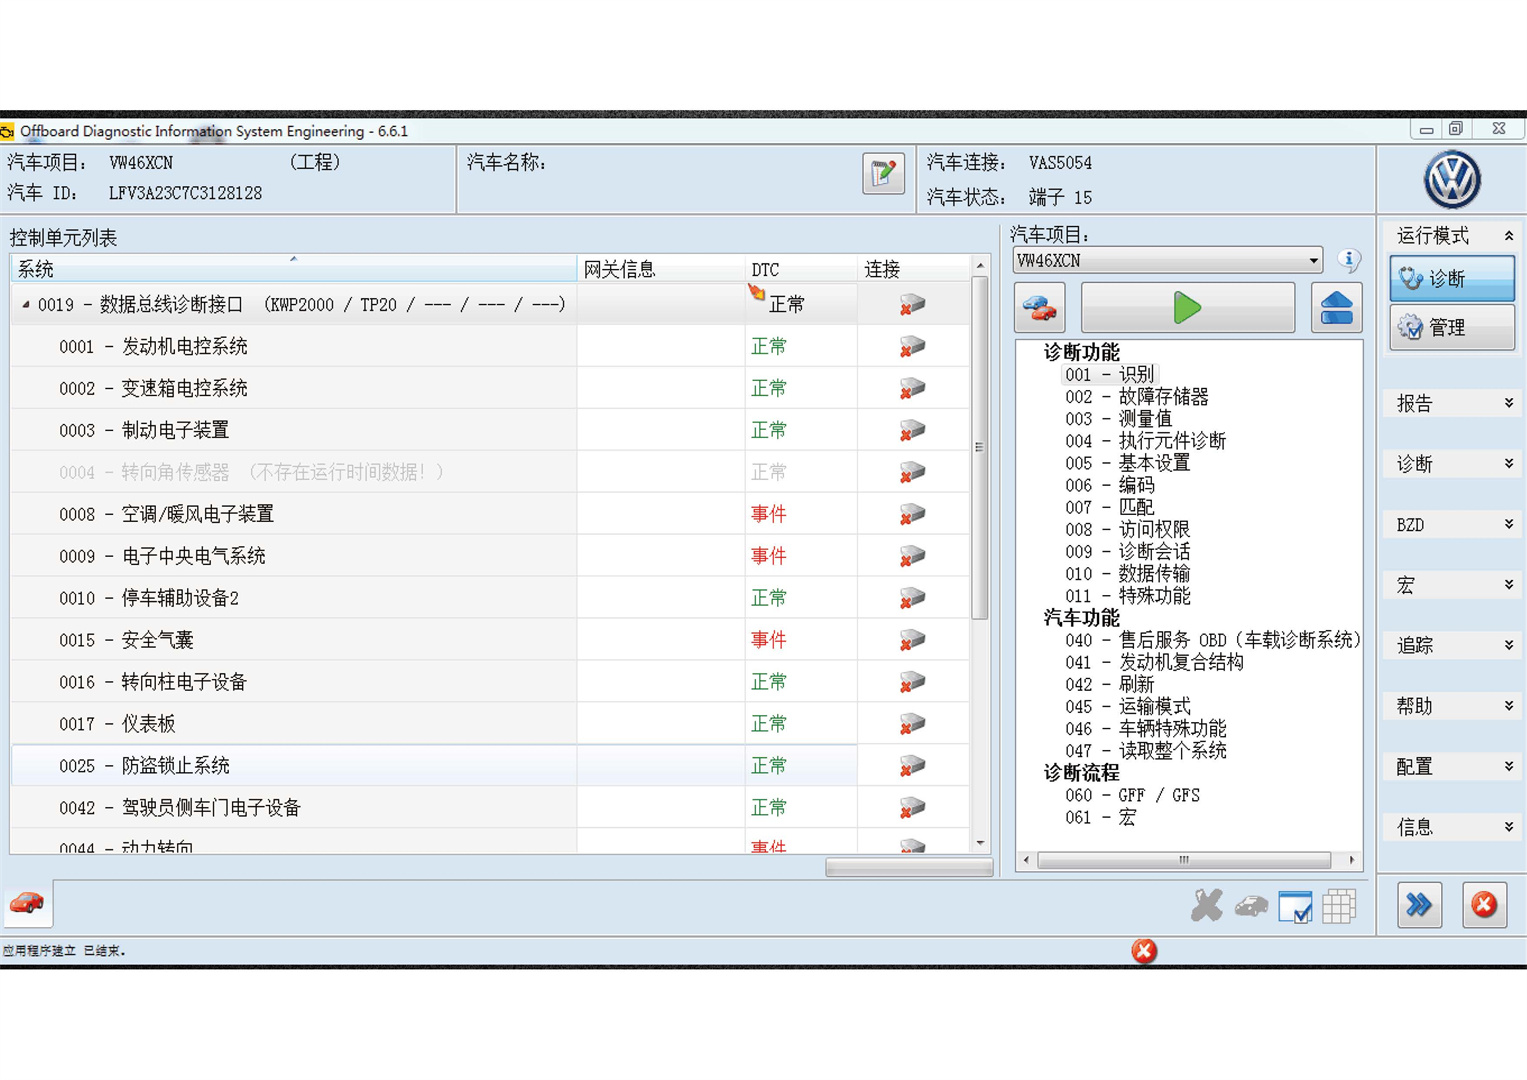Click the control unit list vertical scrollbar
Screen dimensions: 1527x1080
(x=980, y=447)
